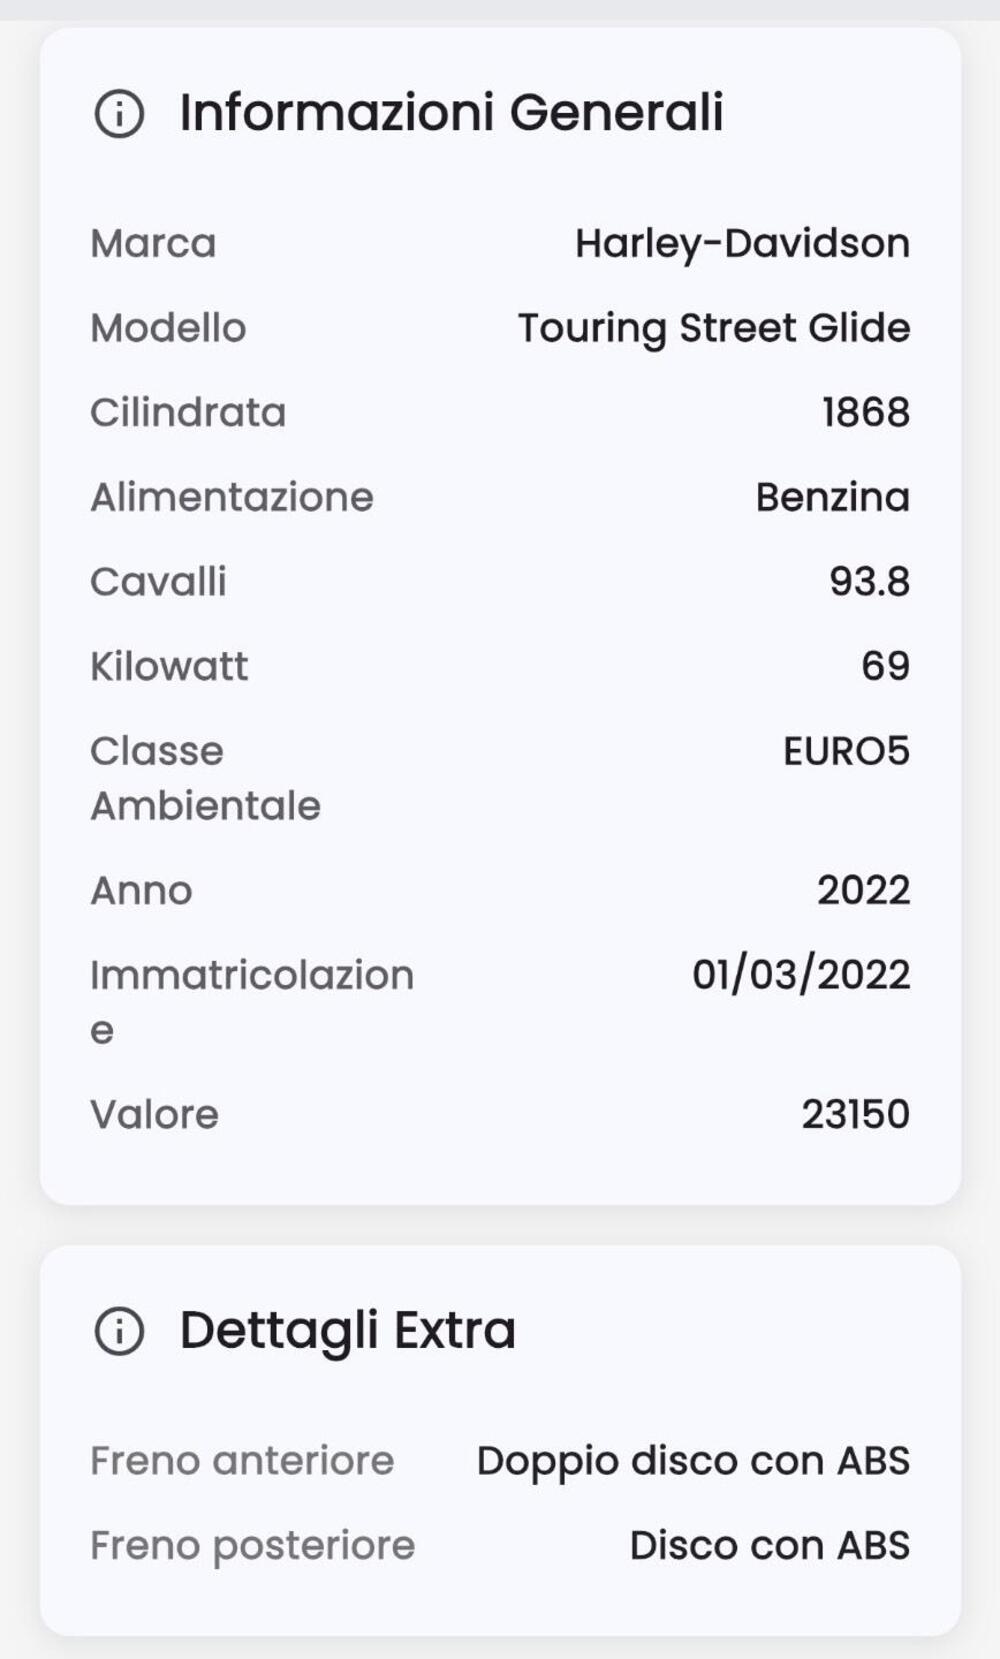The height and width of the screenshot is (1659, 1000).
Task: Click the 93.8 horsepower value
Action: point(869,581)
